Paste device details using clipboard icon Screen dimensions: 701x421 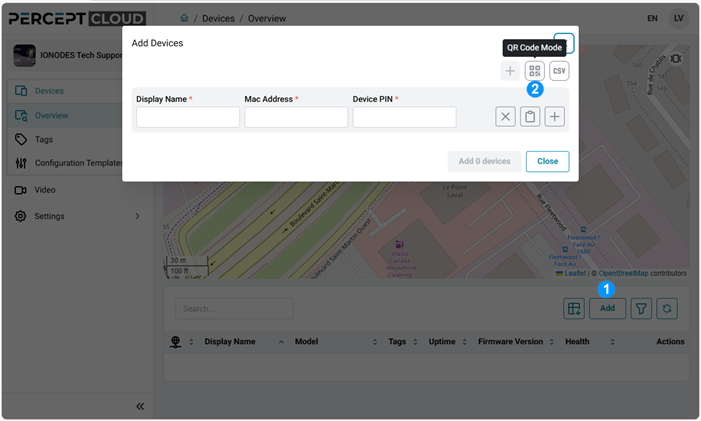coord(530,117)
